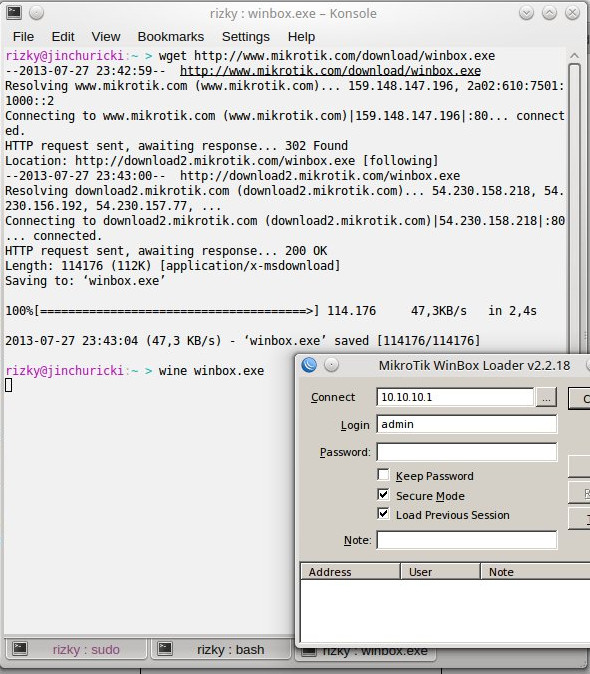Click the Login field containing admin
Screen dimensions: 590x674
467,424
